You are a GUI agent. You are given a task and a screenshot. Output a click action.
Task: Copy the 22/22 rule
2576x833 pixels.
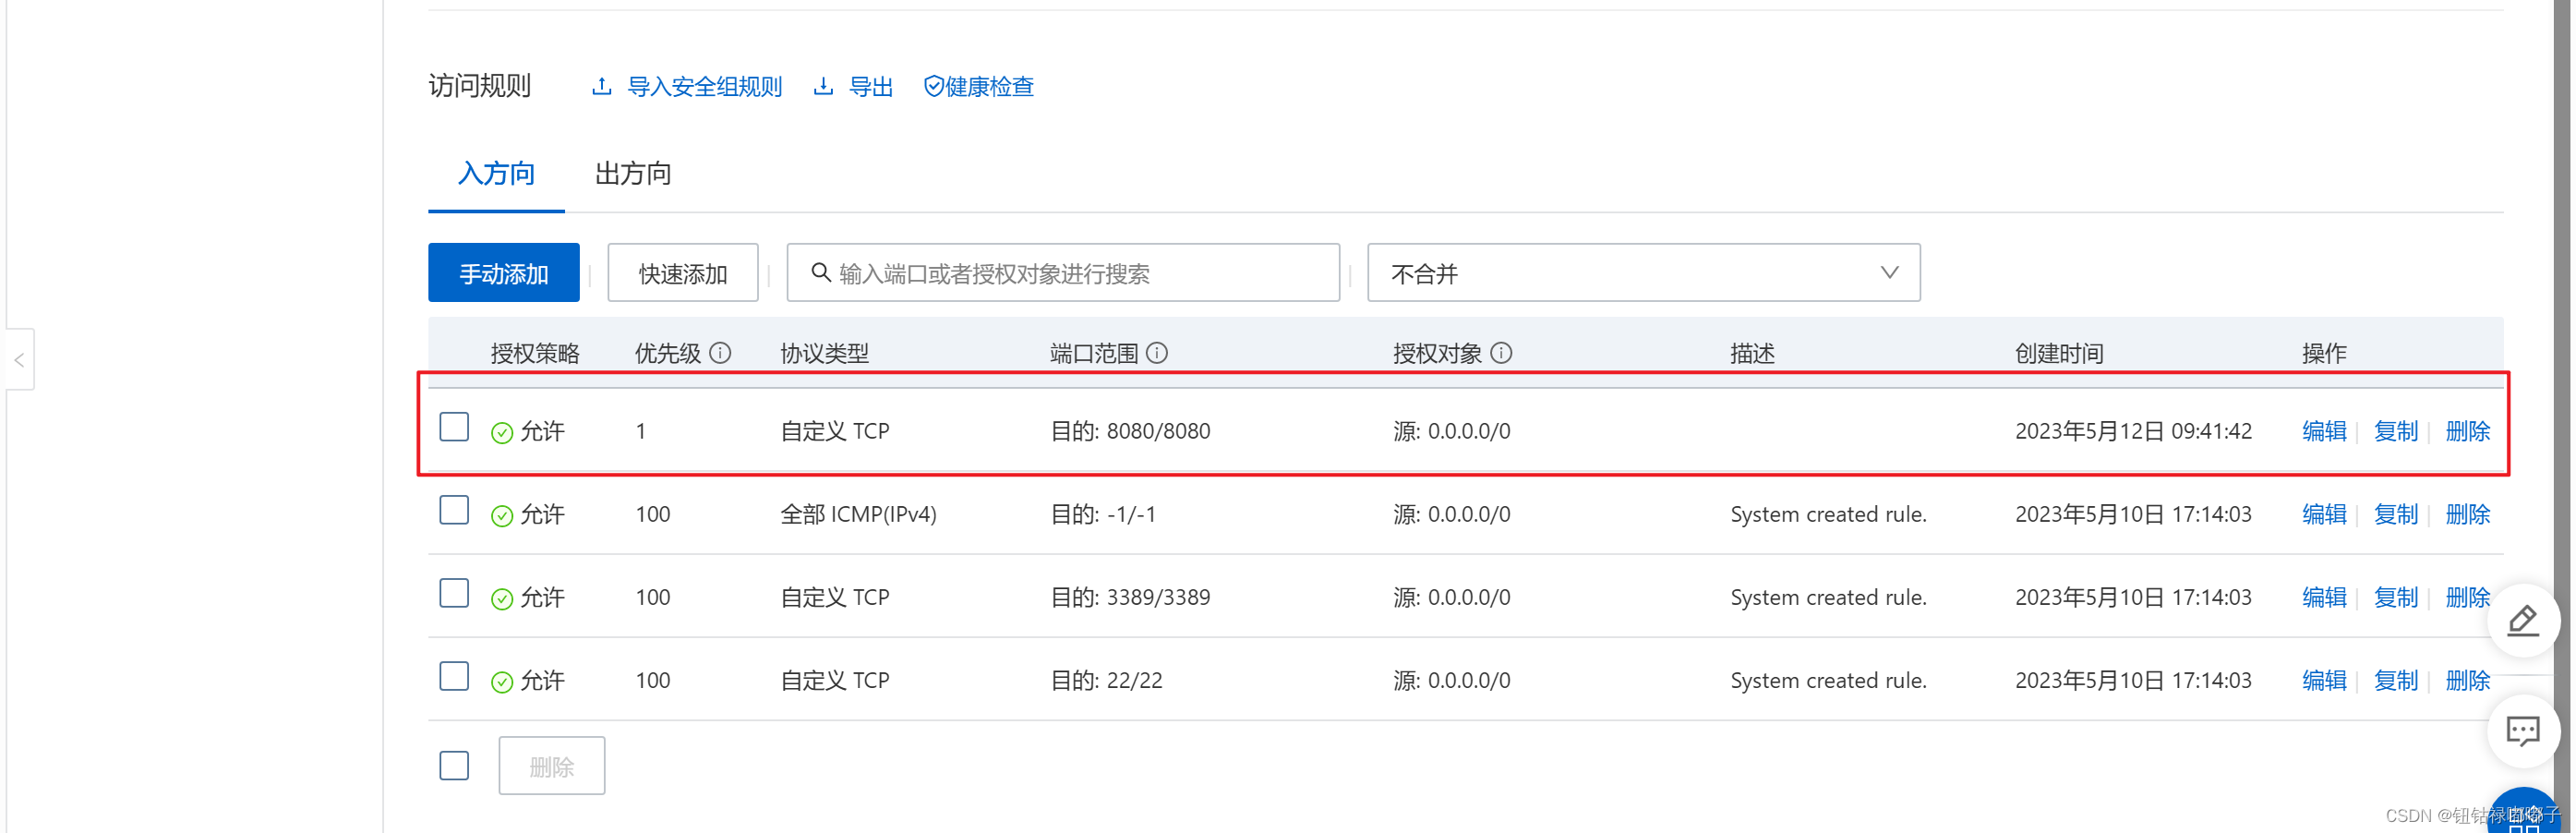(x=2396, y=680)
